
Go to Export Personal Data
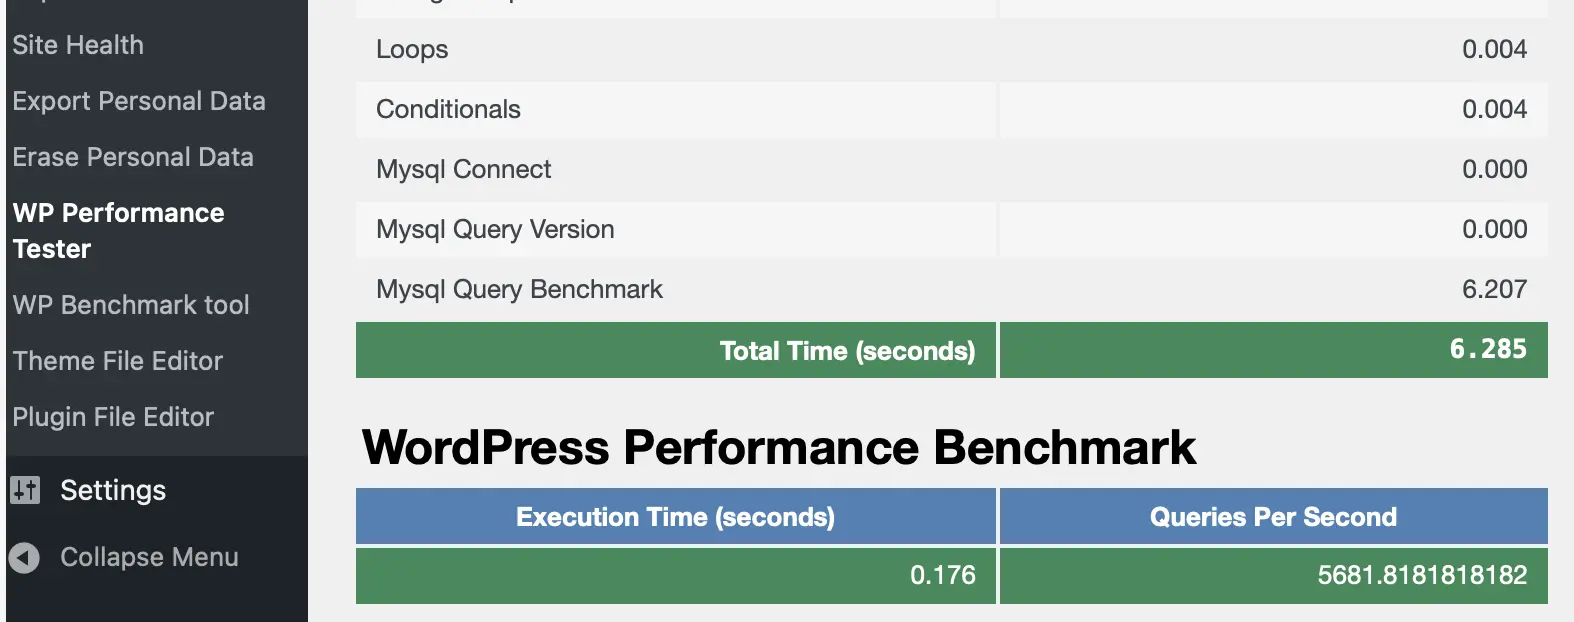pyautogui.click(x=139, y=101)
